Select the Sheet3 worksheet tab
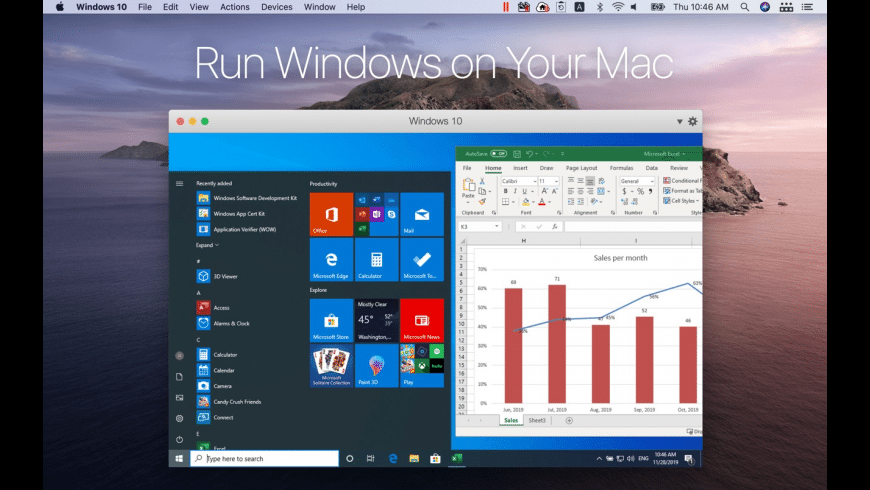Screen dimensions: 870x490 [x=537, y=421]
